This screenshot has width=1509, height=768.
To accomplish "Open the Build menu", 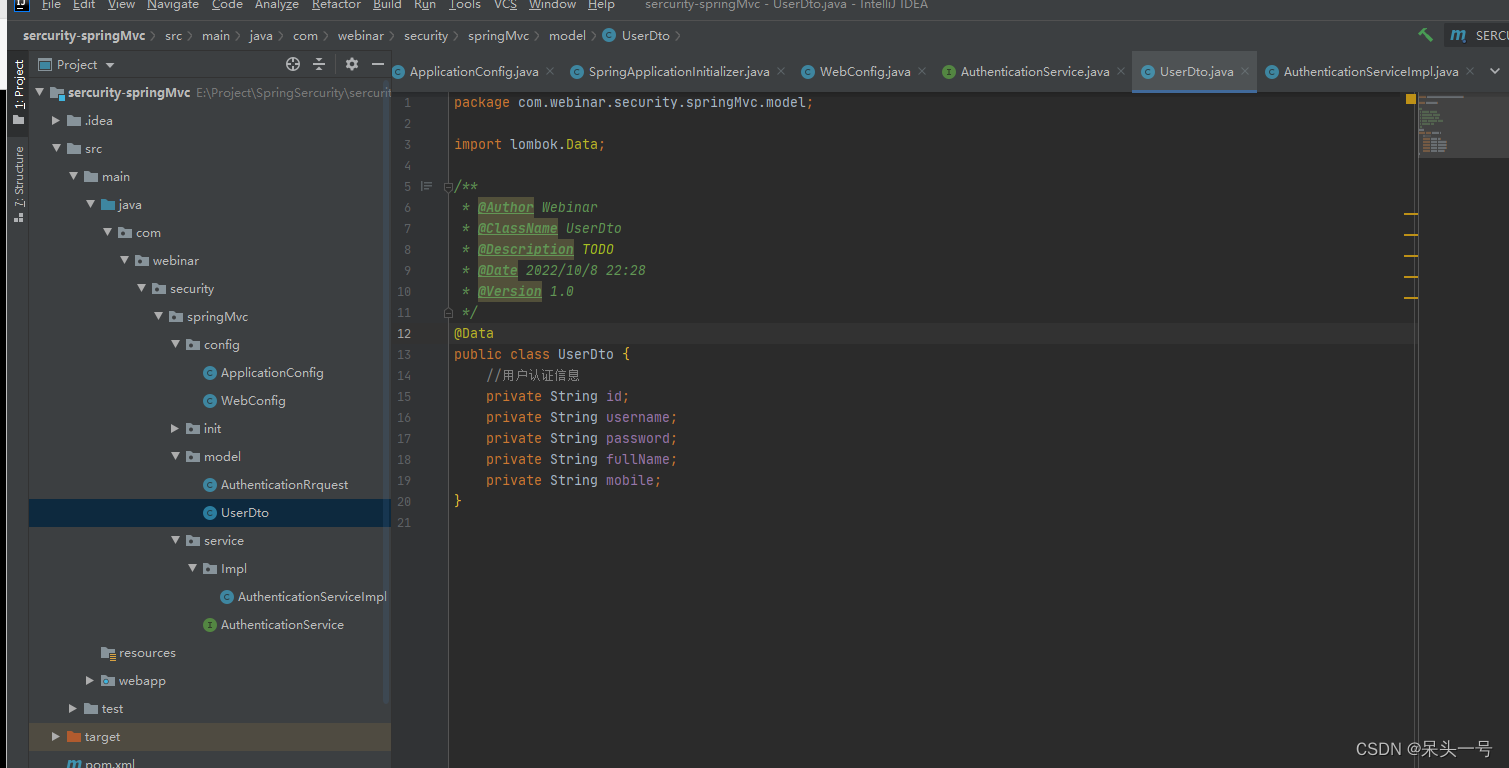I will [x=387, y=5].
